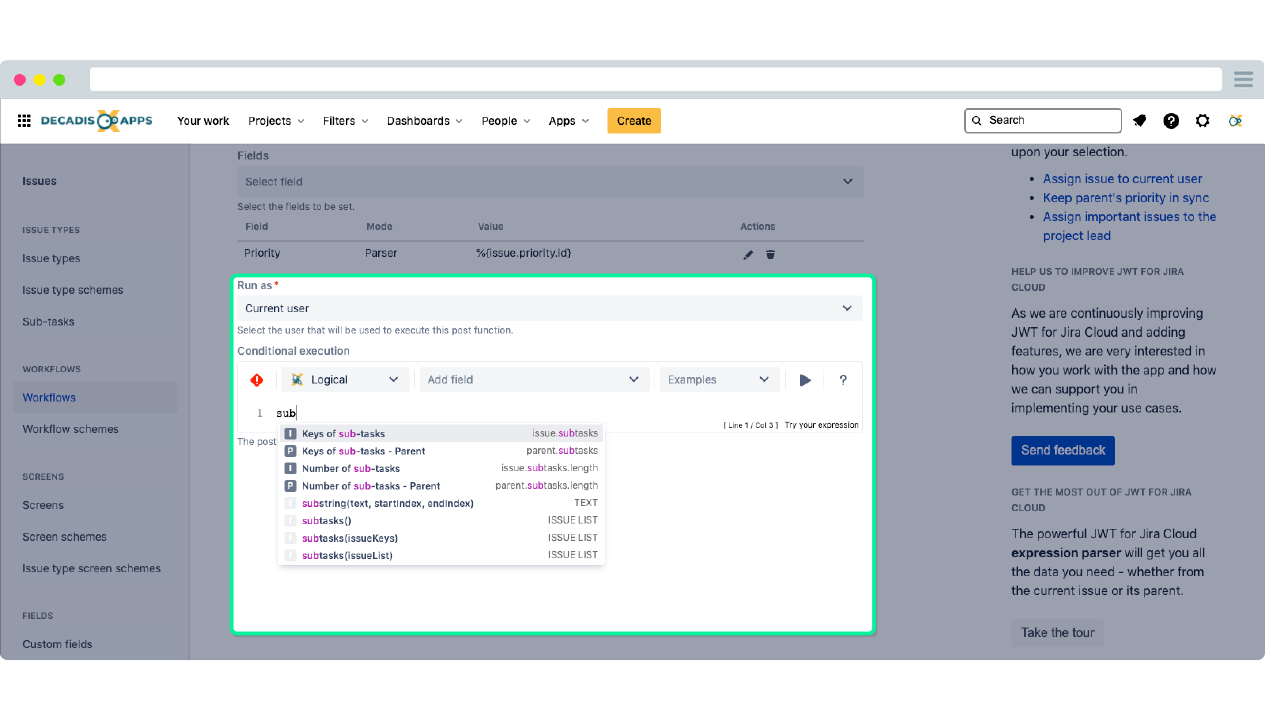Edit the Priority field pencil icon
Viewport: 1265px width, 720px height.
pos(748,254)
